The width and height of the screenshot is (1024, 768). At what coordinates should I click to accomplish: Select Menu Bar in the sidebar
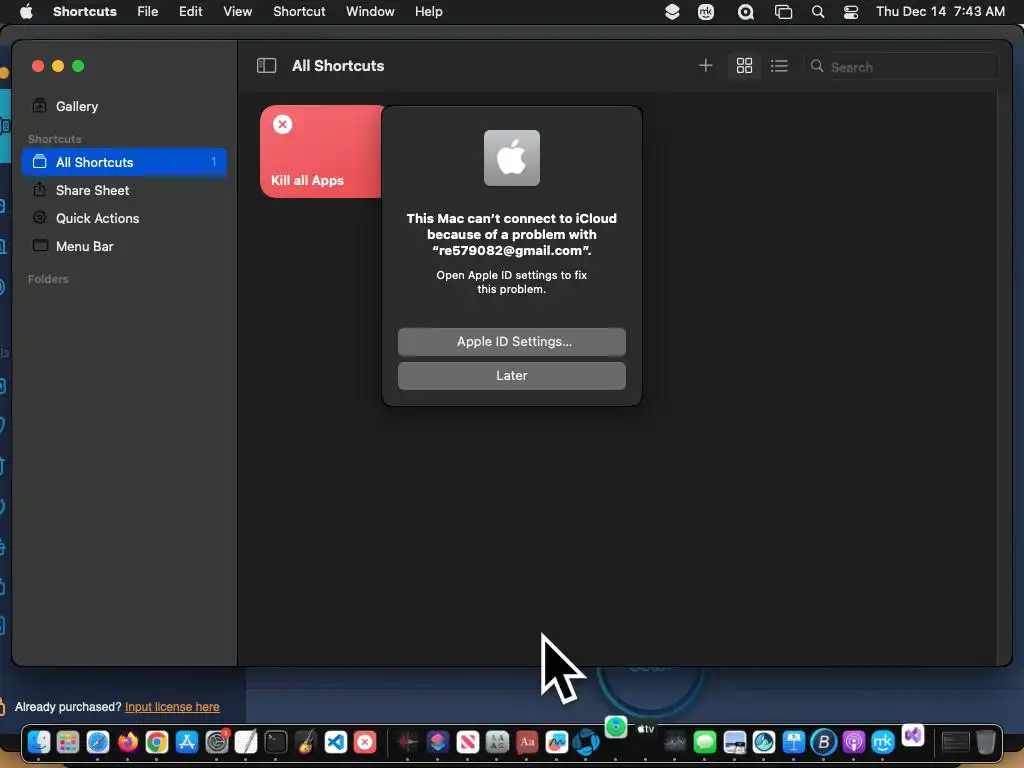point(125,246)
